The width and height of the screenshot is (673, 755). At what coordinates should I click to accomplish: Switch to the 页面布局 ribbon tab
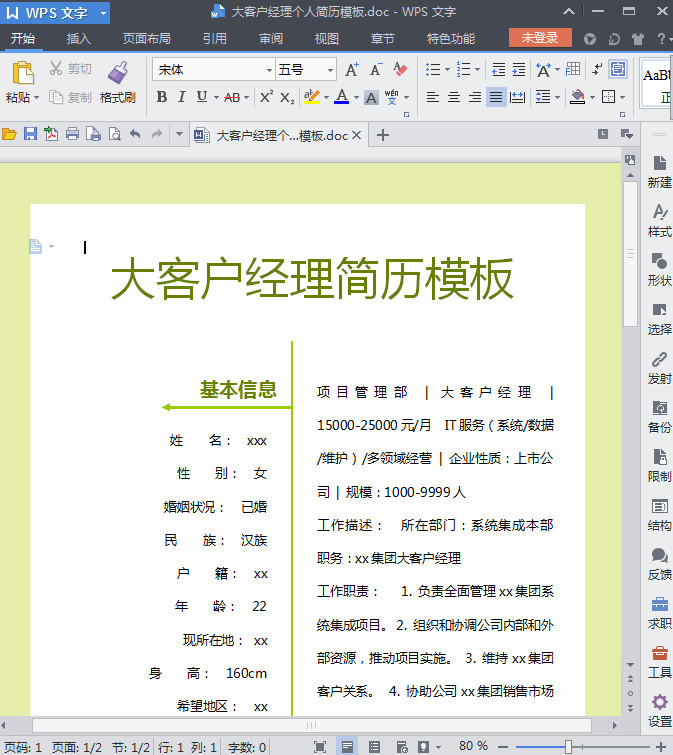(x=146, y=39)
